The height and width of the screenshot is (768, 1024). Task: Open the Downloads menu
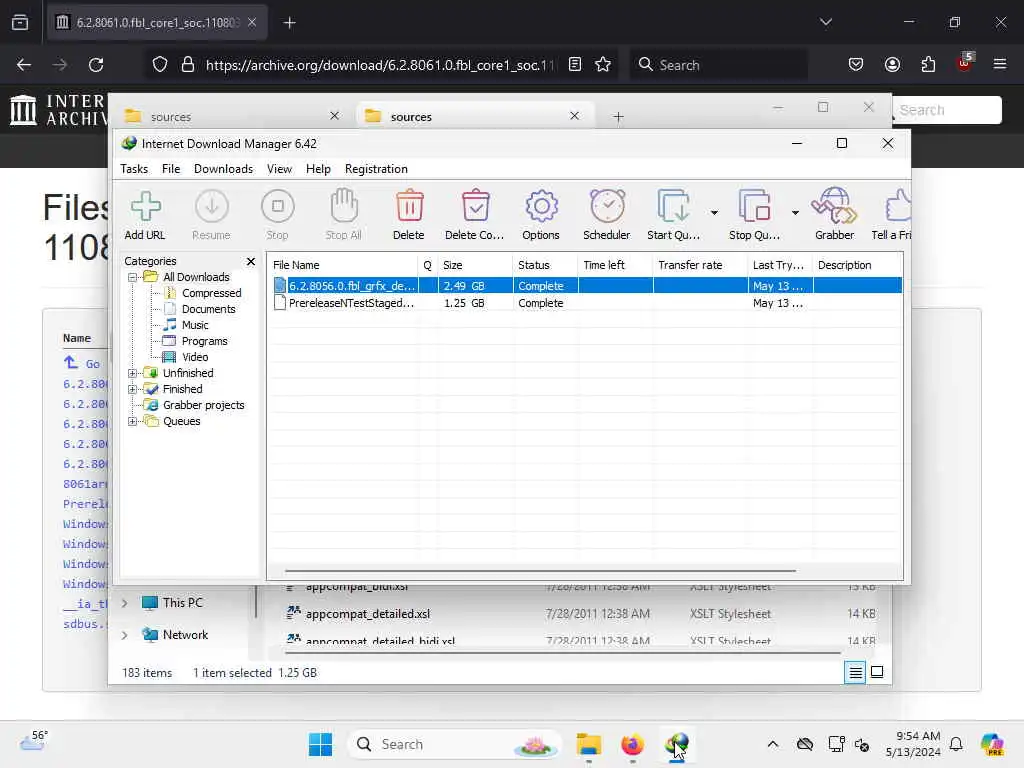tap(223, 169)
